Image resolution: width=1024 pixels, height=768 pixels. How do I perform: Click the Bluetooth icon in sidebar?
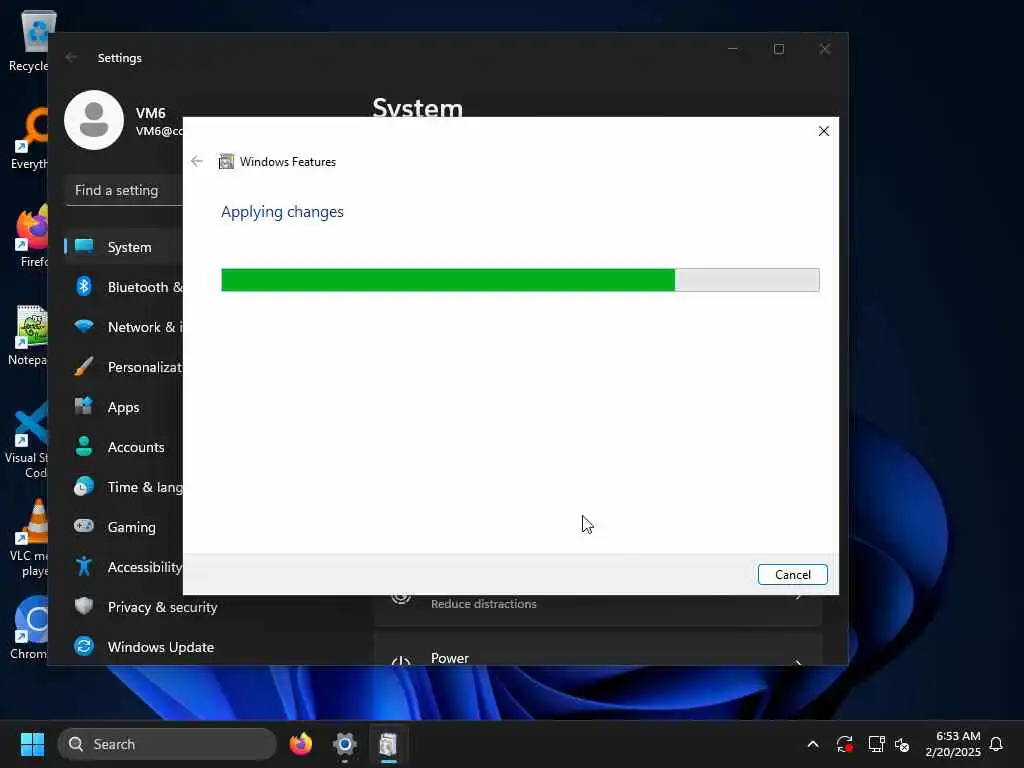coord(84,286)
